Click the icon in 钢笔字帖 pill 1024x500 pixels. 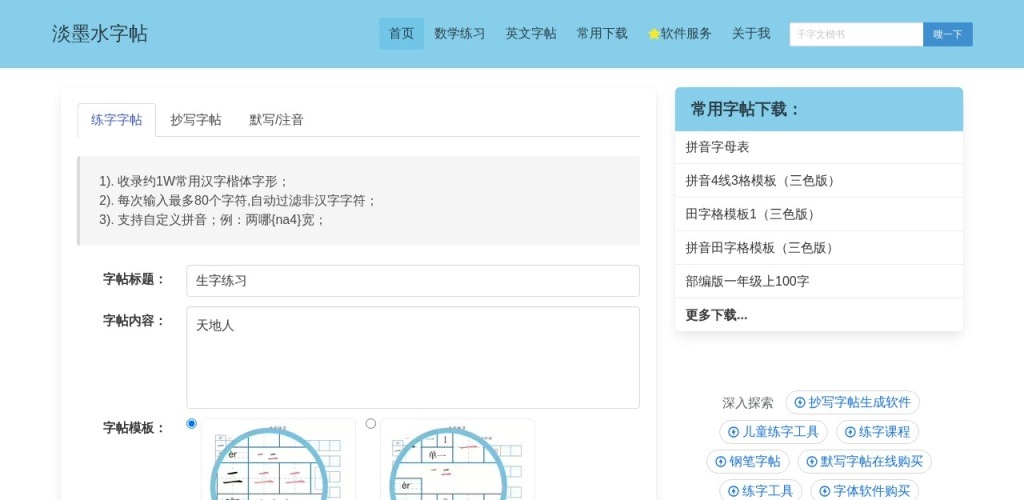pyautogui.click(x=721, y=462)
